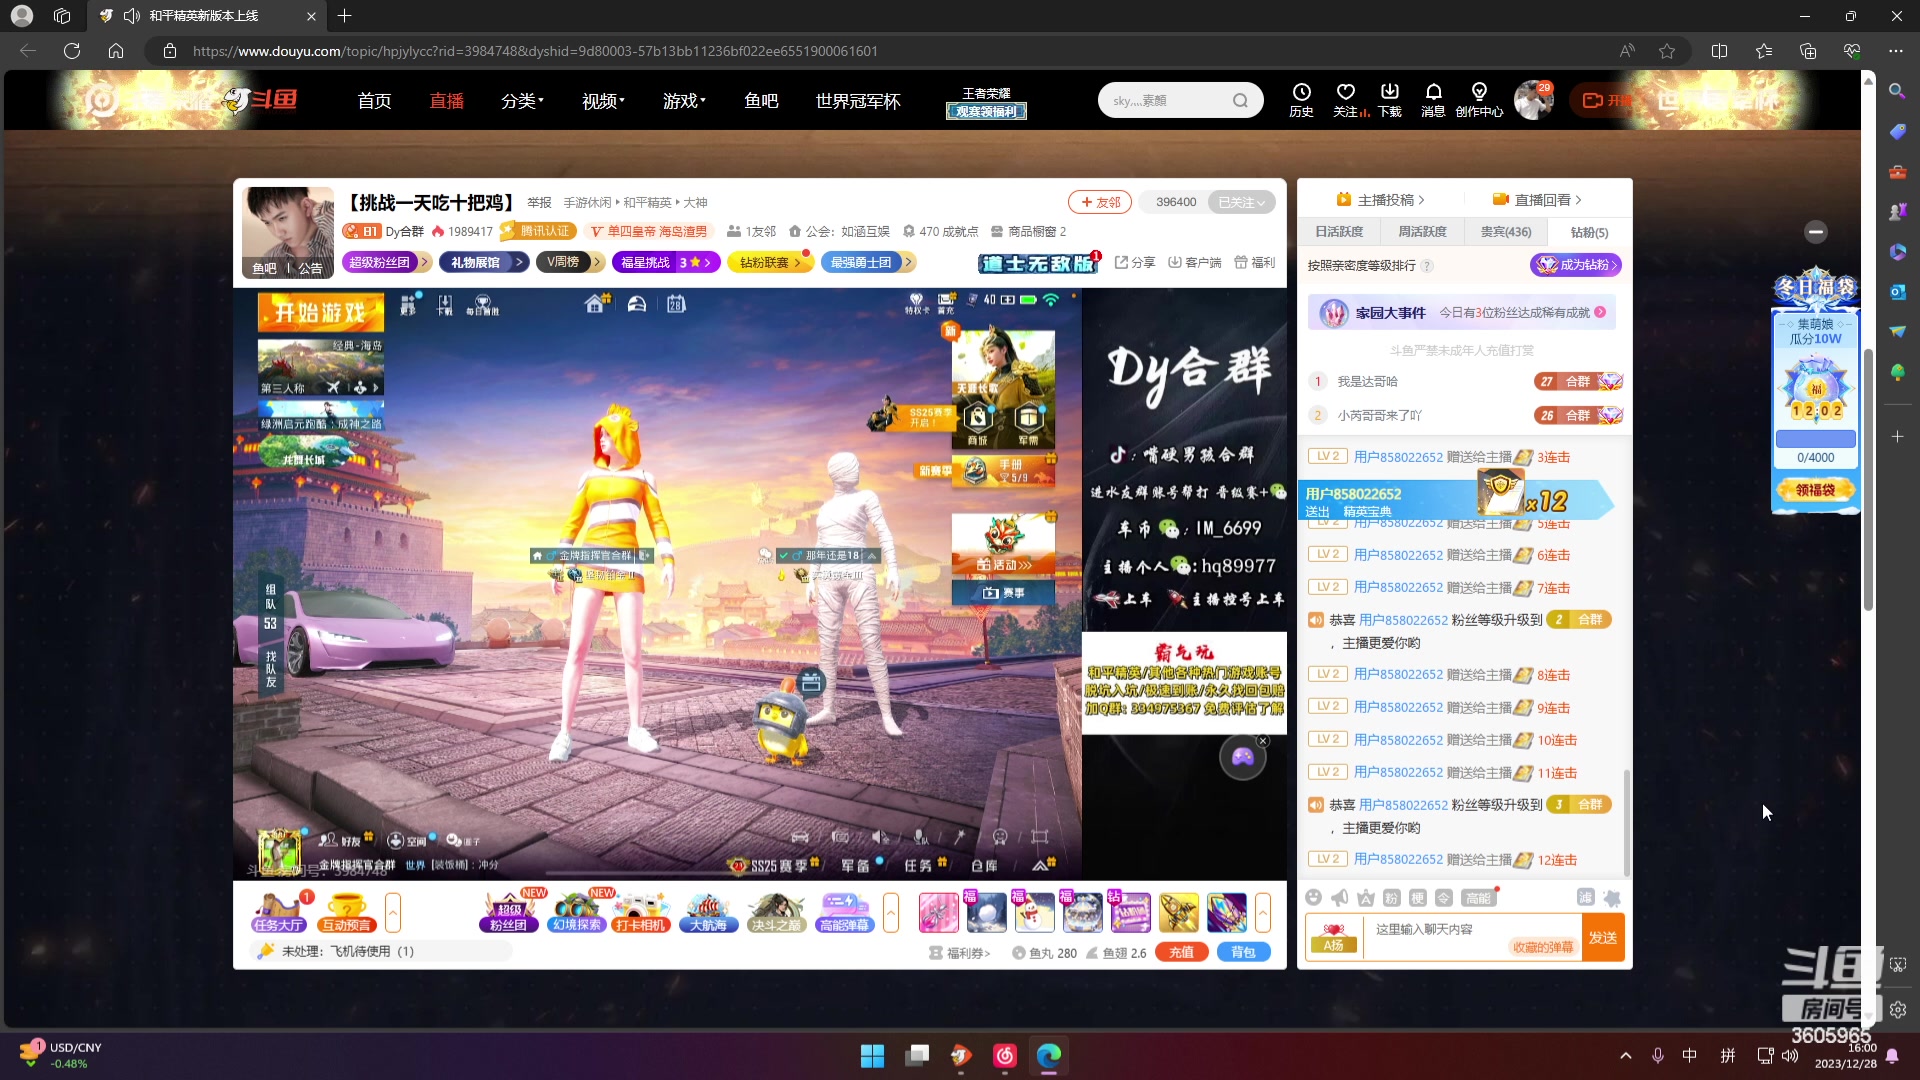Viewport: 1920px width, 1080px height.
Task: Go to 首页 in top navigation
Action: pyautogui.click(x=375, y=100)
